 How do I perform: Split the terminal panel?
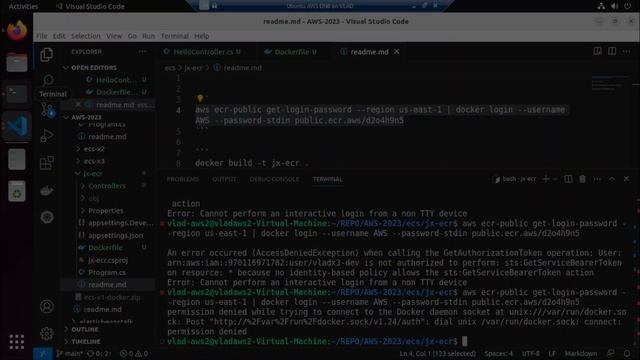pyautogui.click(x=568, y=179)
